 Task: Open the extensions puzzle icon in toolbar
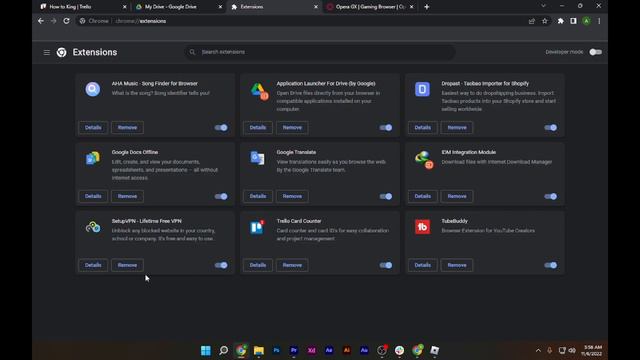(x=560, y=21)
